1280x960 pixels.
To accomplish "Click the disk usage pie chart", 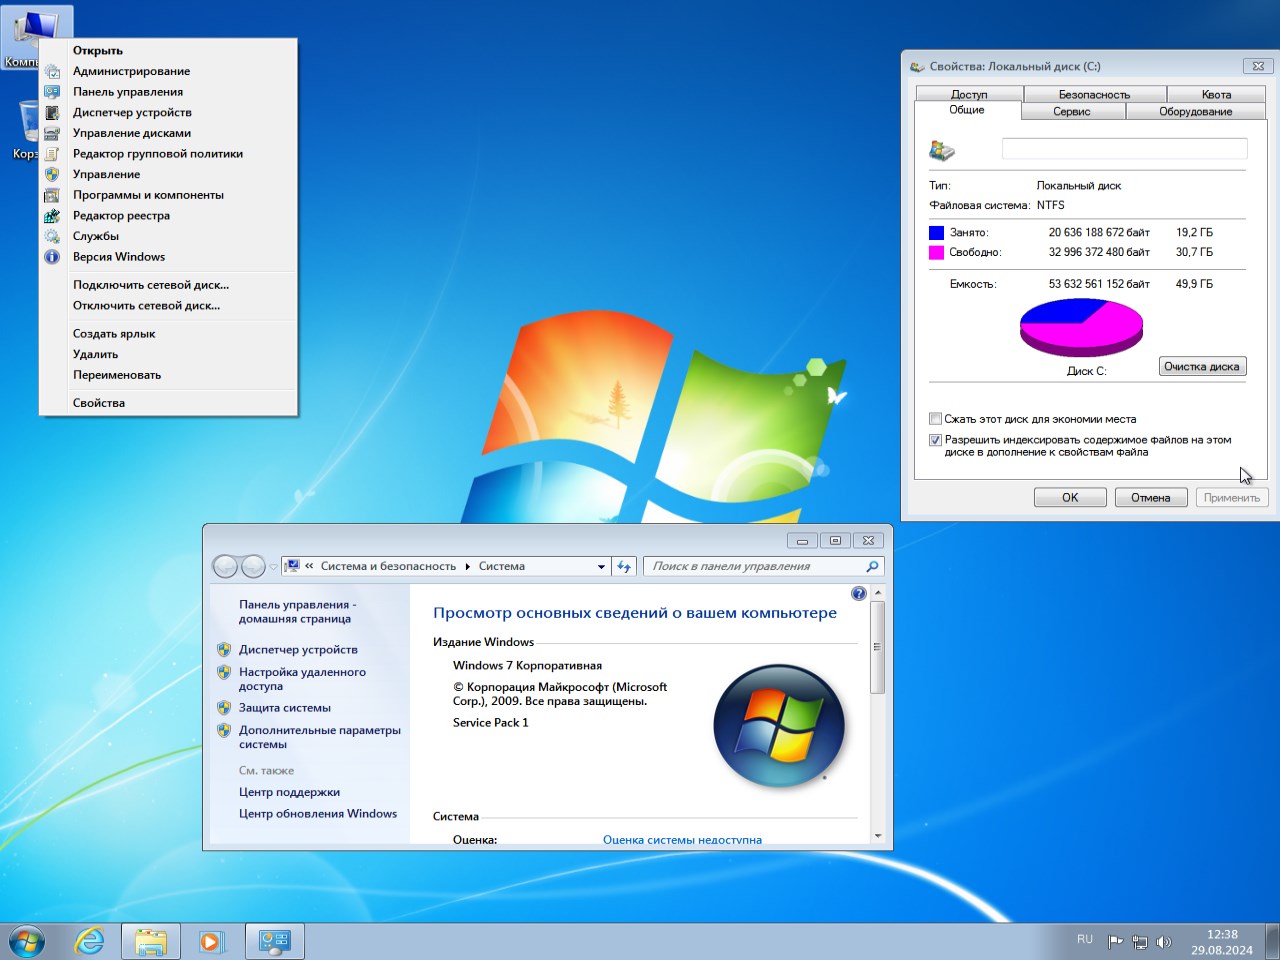I will [1081, 327].
